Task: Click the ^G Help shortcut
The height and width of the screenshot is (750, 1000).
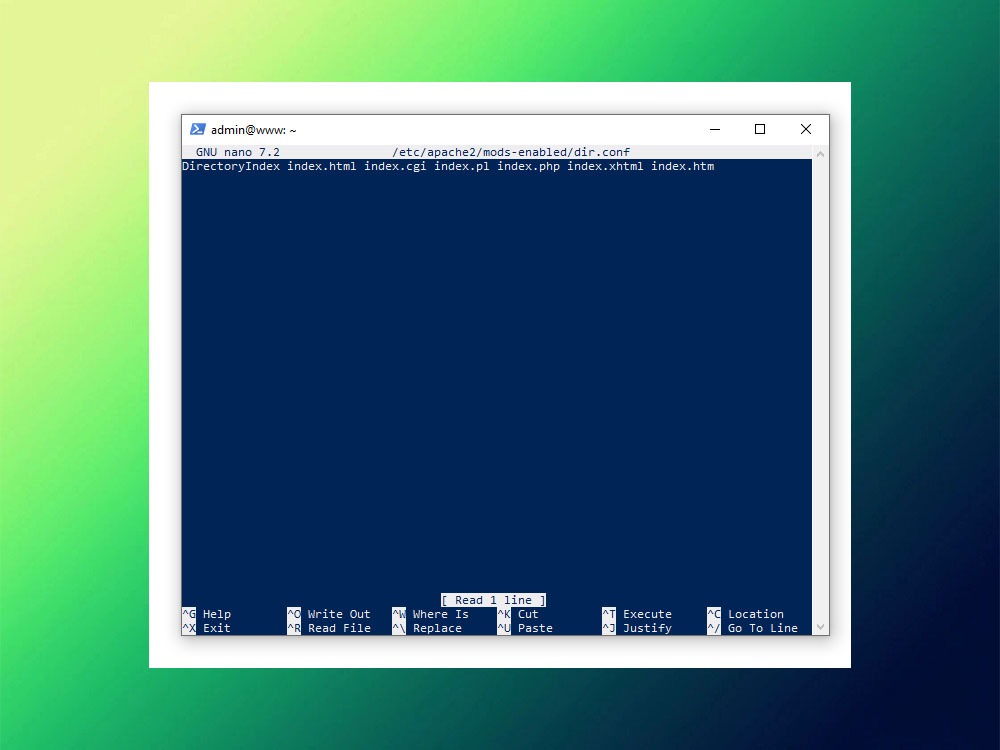Action: pyautogui.click(x=207, y=614)
